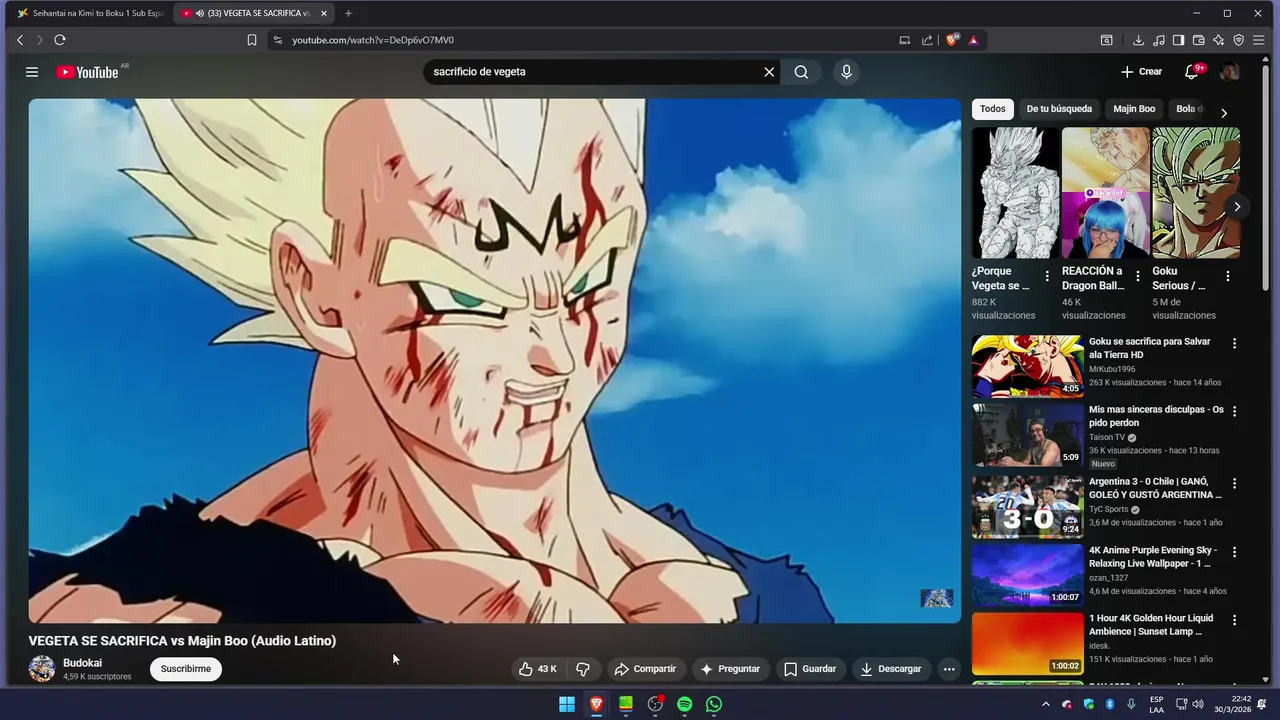1280x720 pixels.
Task: Open the Brave Wallet icon
Action: [1198, 40]
